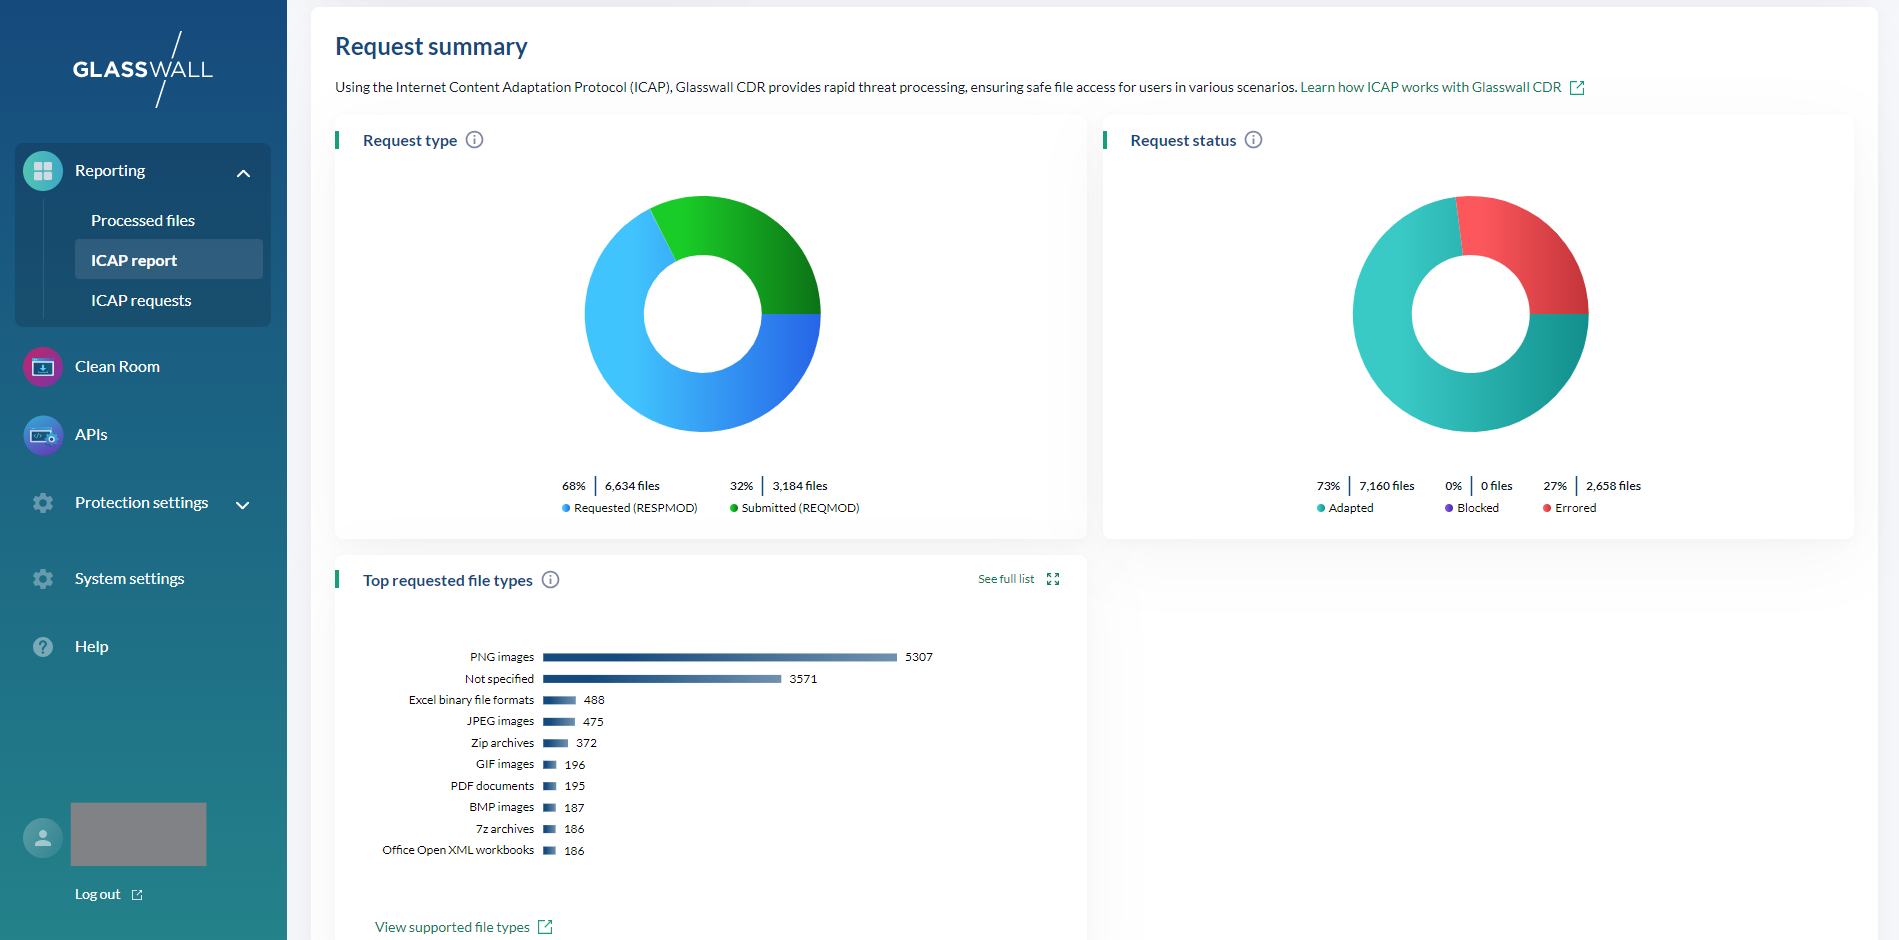Click the Help question mark icon
The height and width of the screenshot is (940, 1899).
43,647
